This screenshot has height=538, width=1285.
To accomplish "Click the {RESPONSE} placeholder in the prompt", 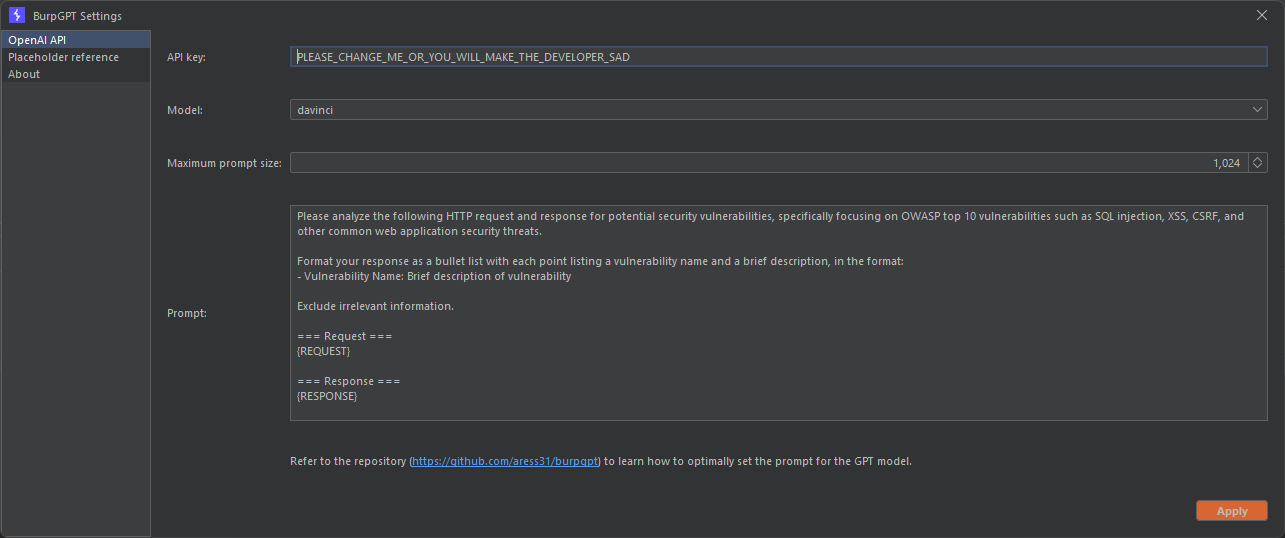I will click(327, 396).
